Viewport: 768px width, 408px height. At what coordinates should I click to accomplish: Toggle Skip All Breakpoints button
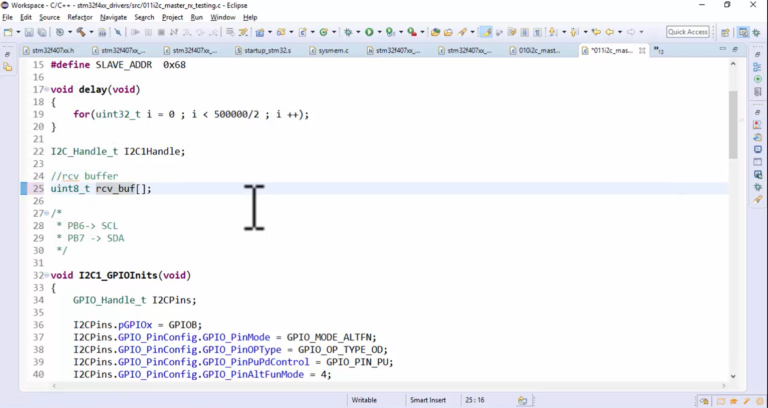point(118,32)
